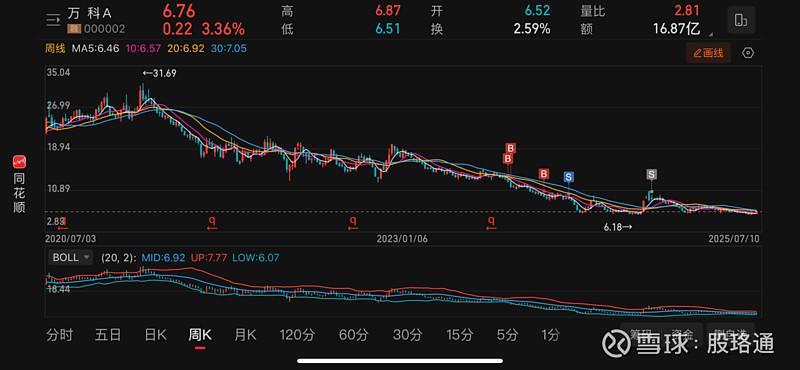Tap the volume ratio 2.81
This screenshot has width=800, height=370.
pyautogui.click(x=687, y=11)
